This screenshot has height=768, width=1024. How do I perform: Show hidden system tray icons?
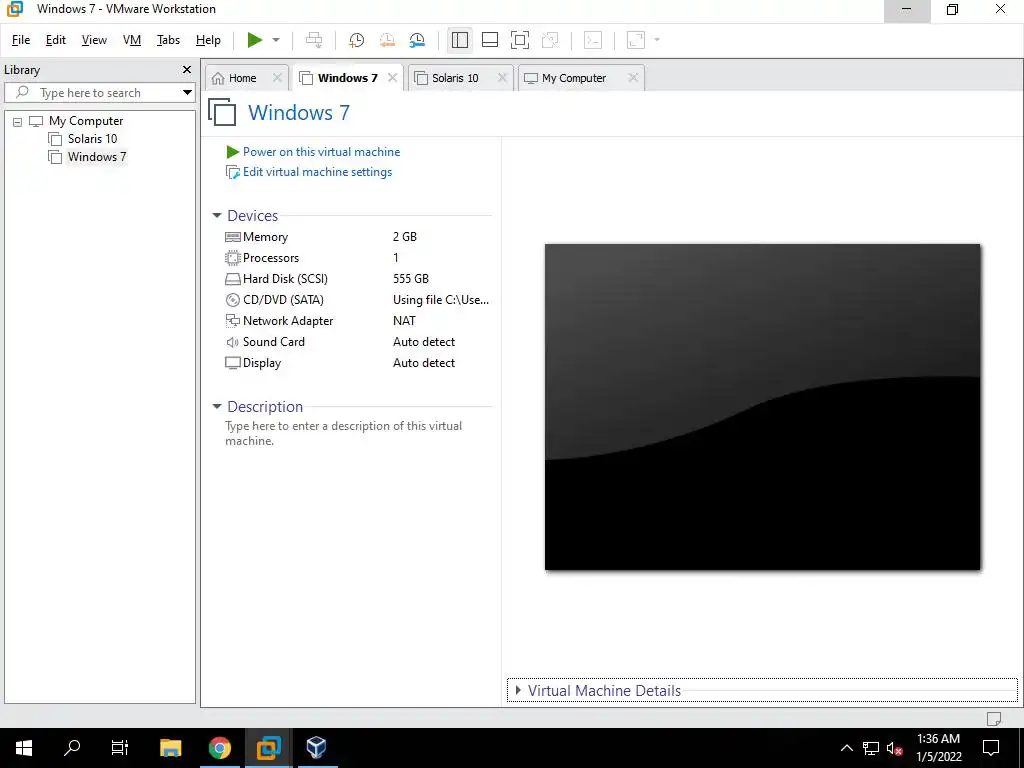pyautogui.click(x=846, y=748)
